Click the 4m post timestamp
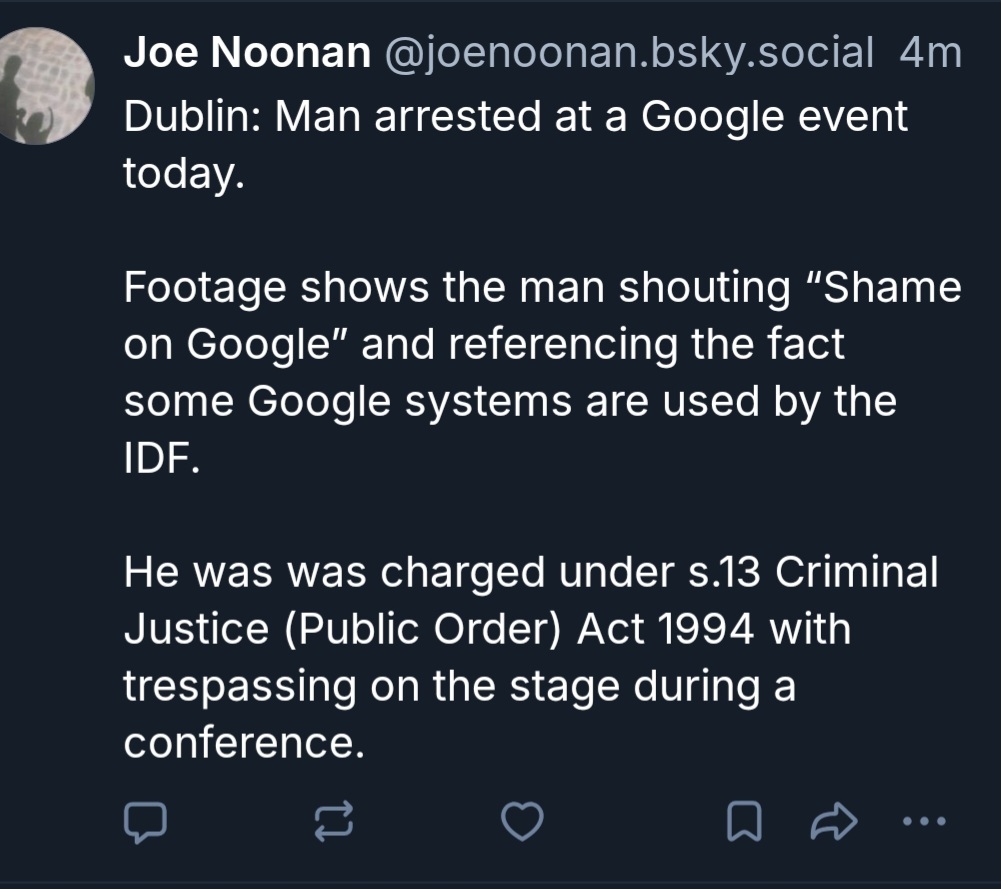Viewport: 1001px width, 889px height. [x=930, y=54]
